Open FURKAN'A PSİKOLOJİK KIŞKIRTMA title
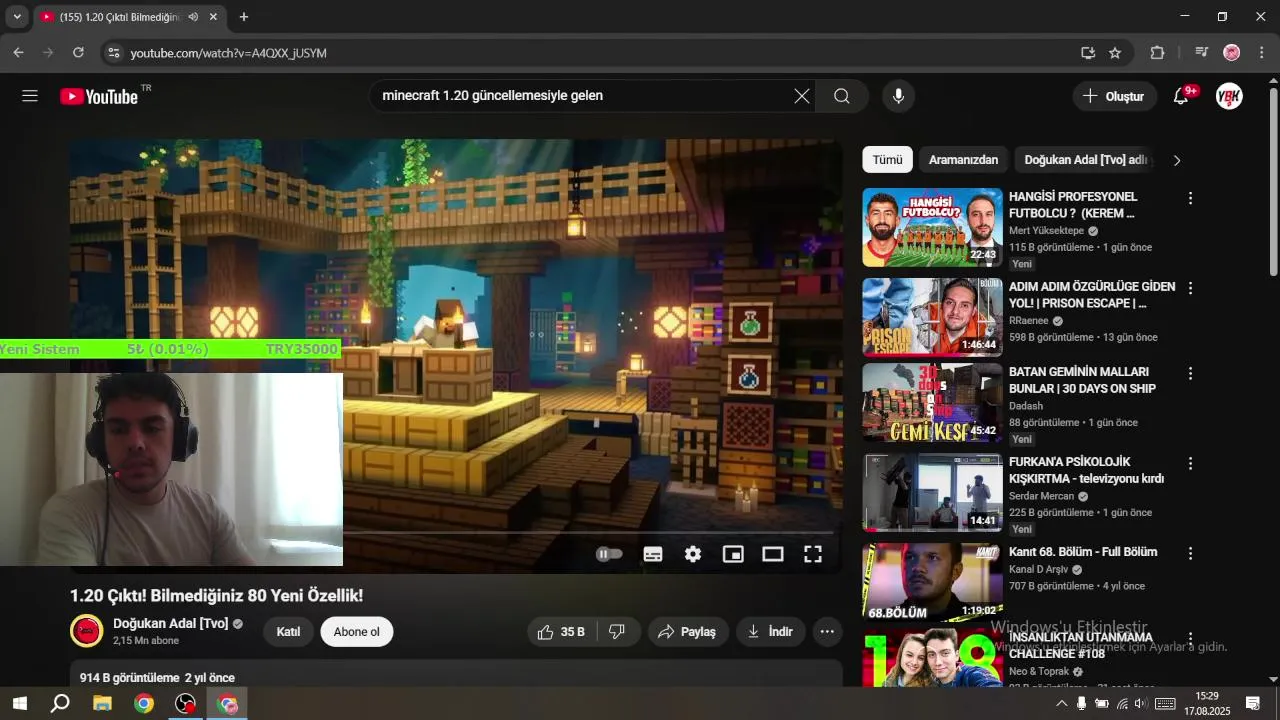Viewport: 1280px width, 720px height. 1086,470
